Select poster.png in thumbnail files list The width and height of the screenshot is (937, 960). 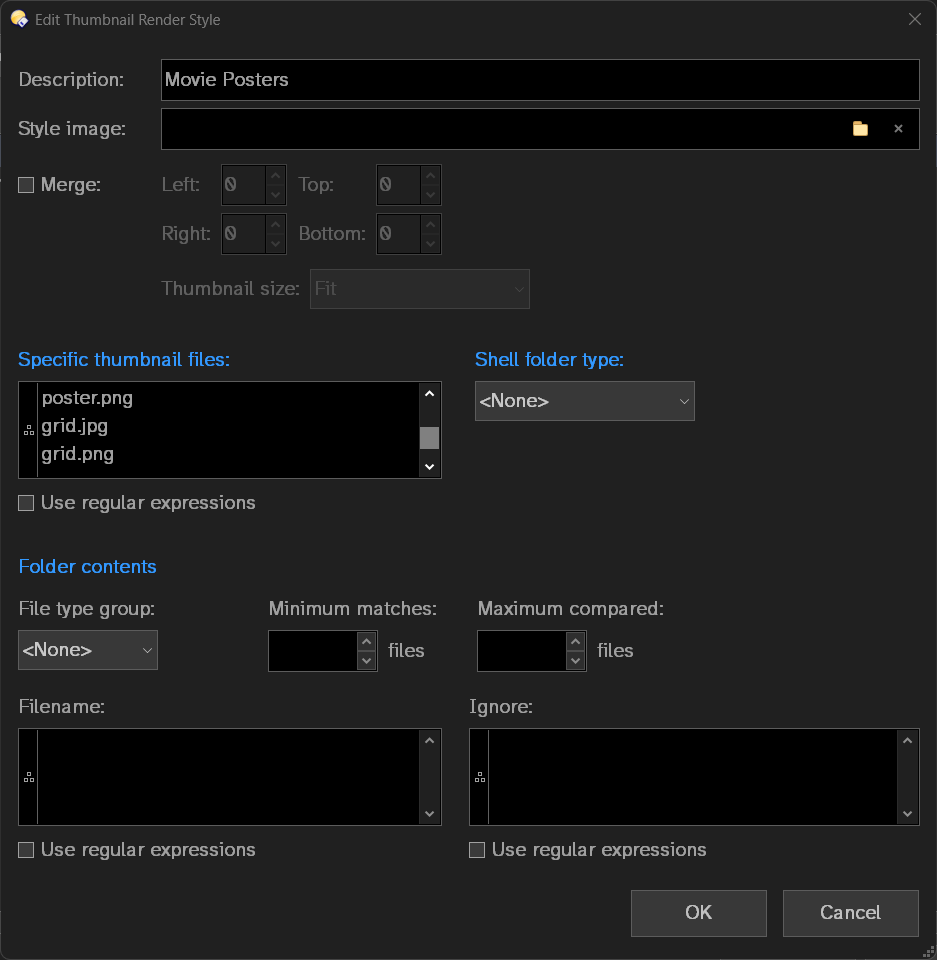87,398
